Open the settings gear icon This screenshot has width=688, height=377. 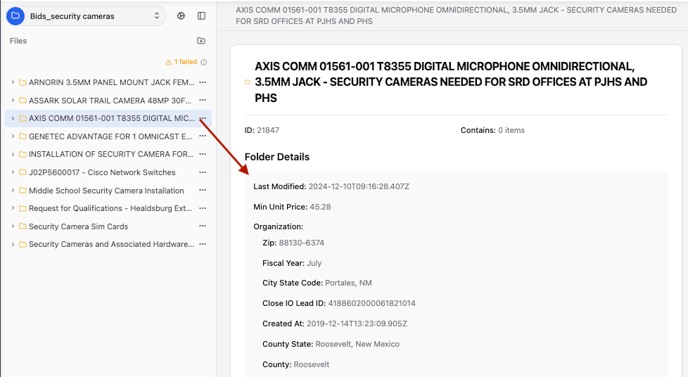pyautogui.click(x=181, y=16)
